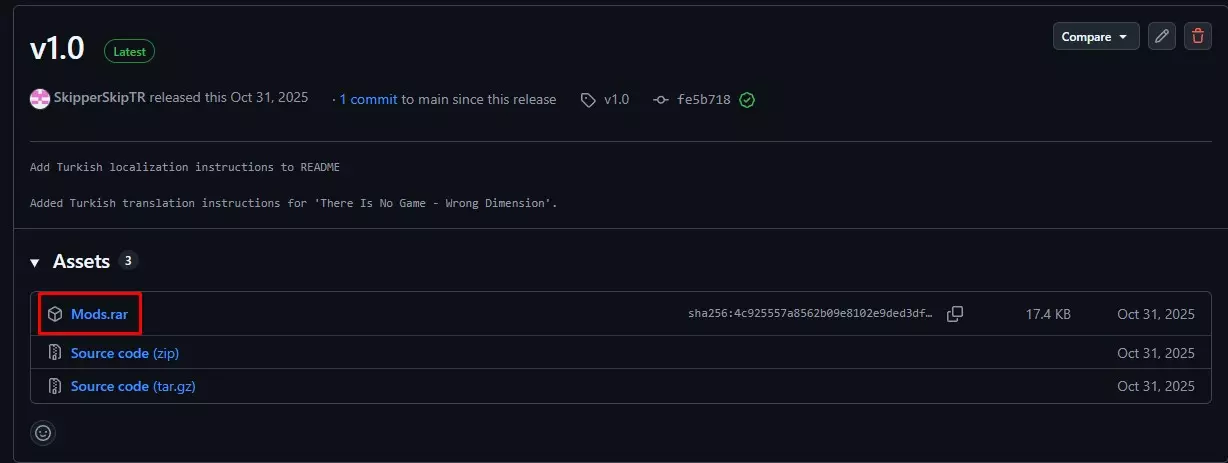Collapse the Assets section triangle

click(x=35, y=262)
